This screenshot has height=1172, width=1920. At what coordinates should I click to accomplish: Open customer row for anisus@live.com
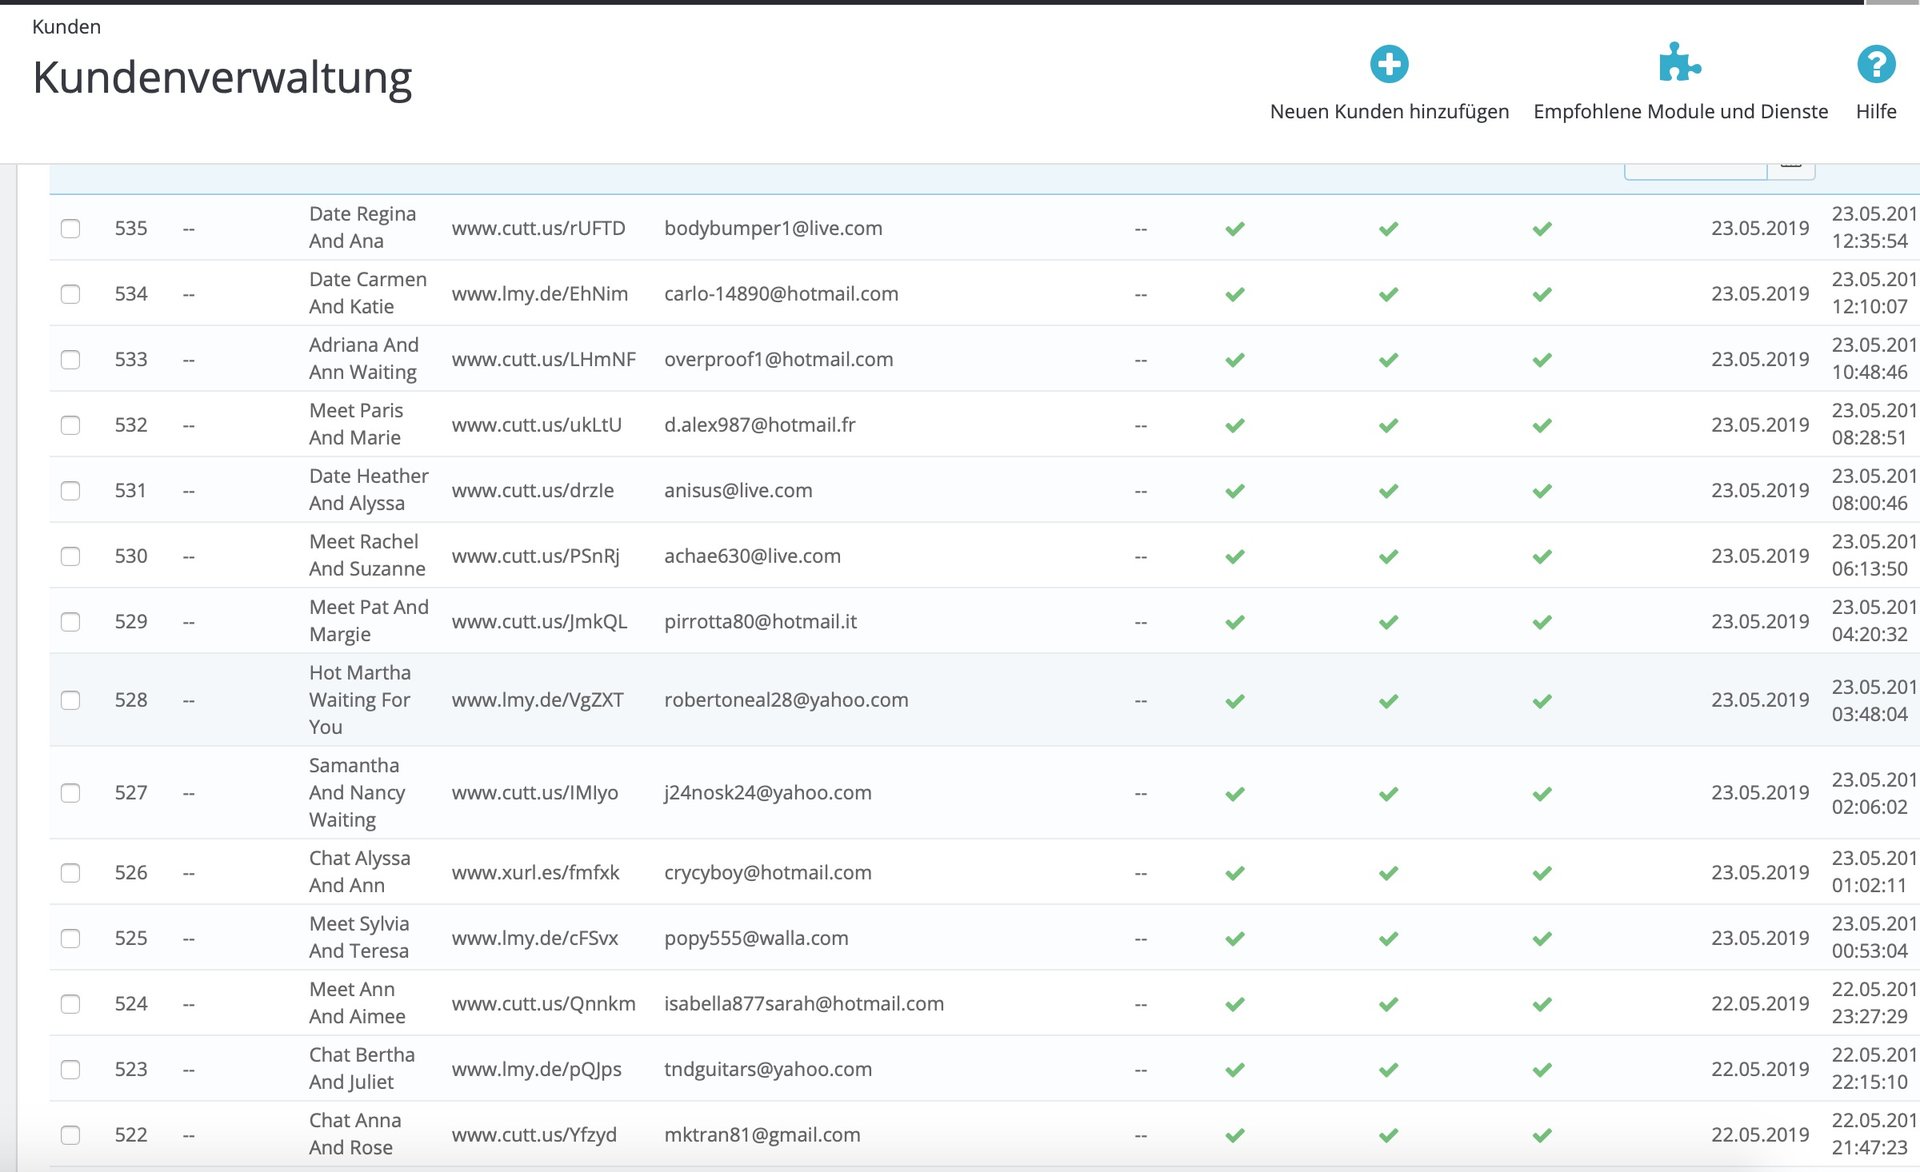click(738, 491)
